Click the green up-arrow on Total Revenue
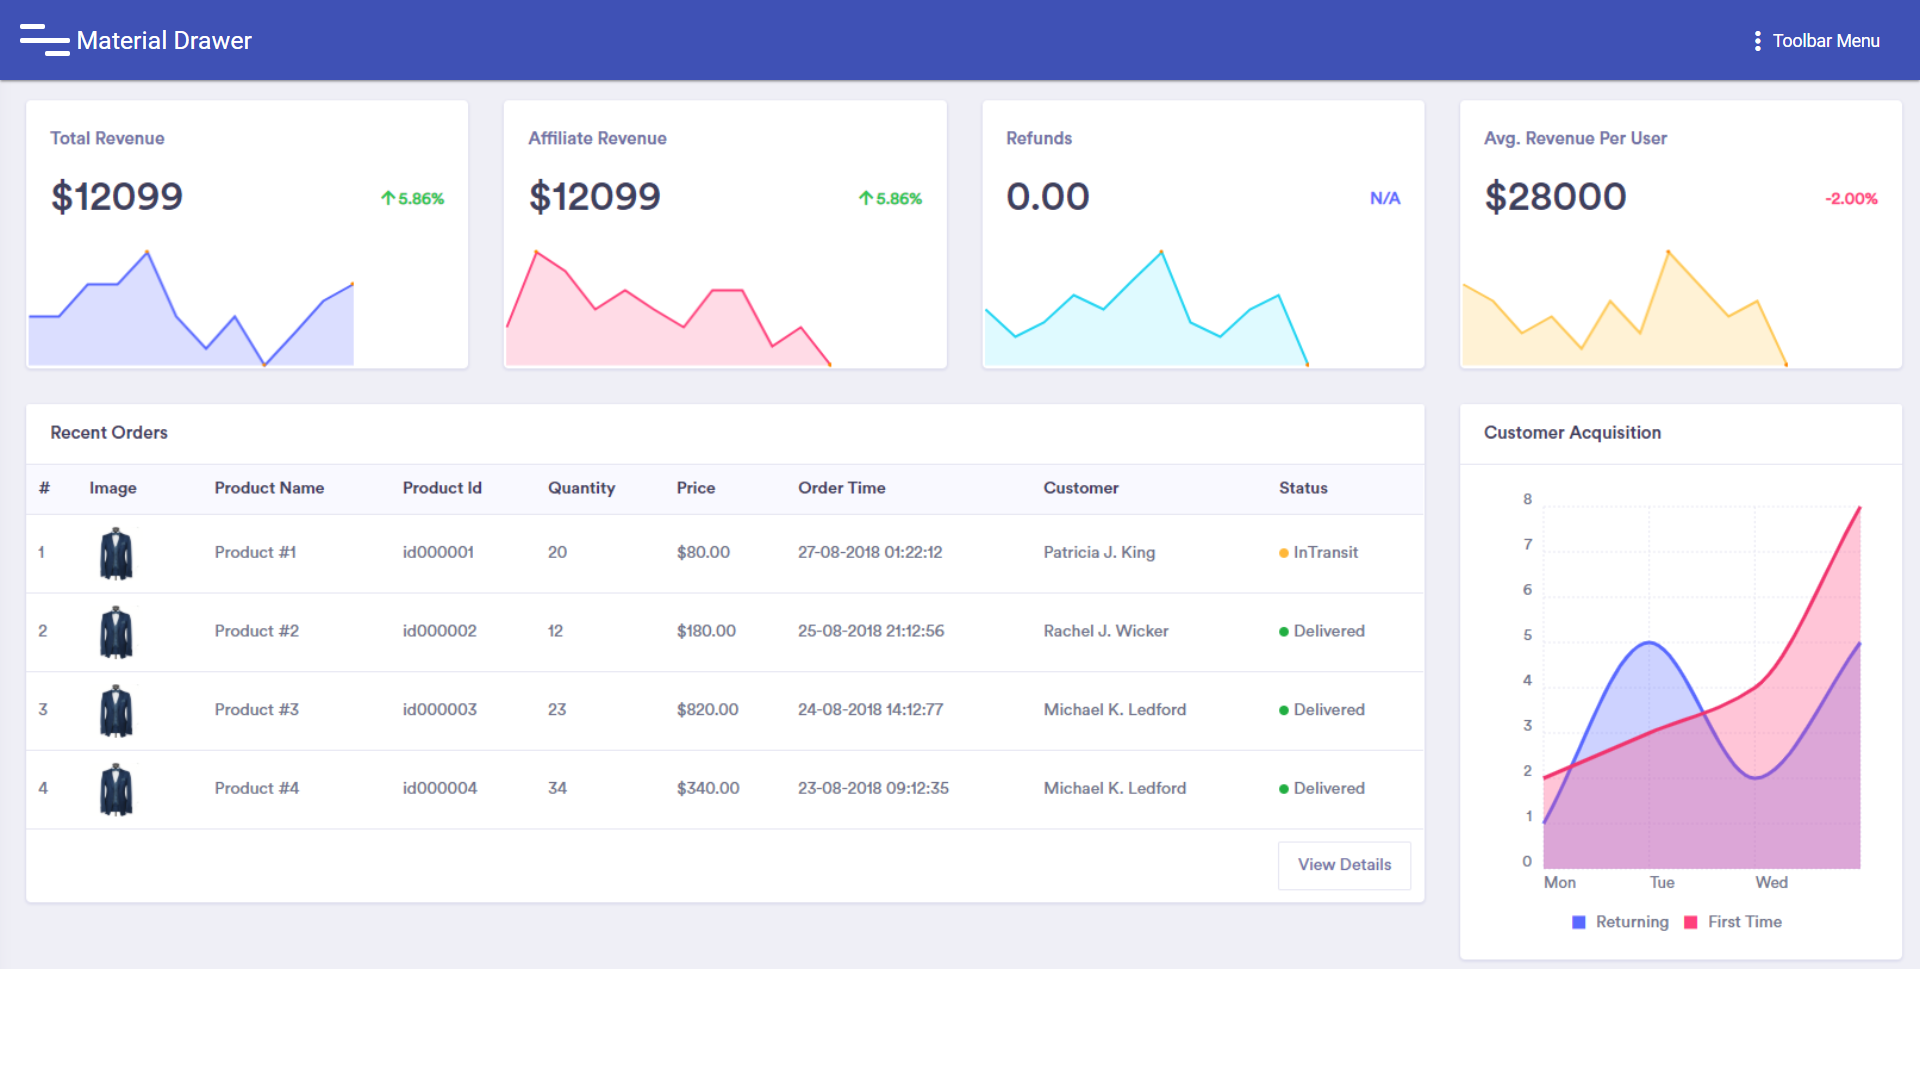Viewport: 1920px width, 1080px height. tap(388, 198)
